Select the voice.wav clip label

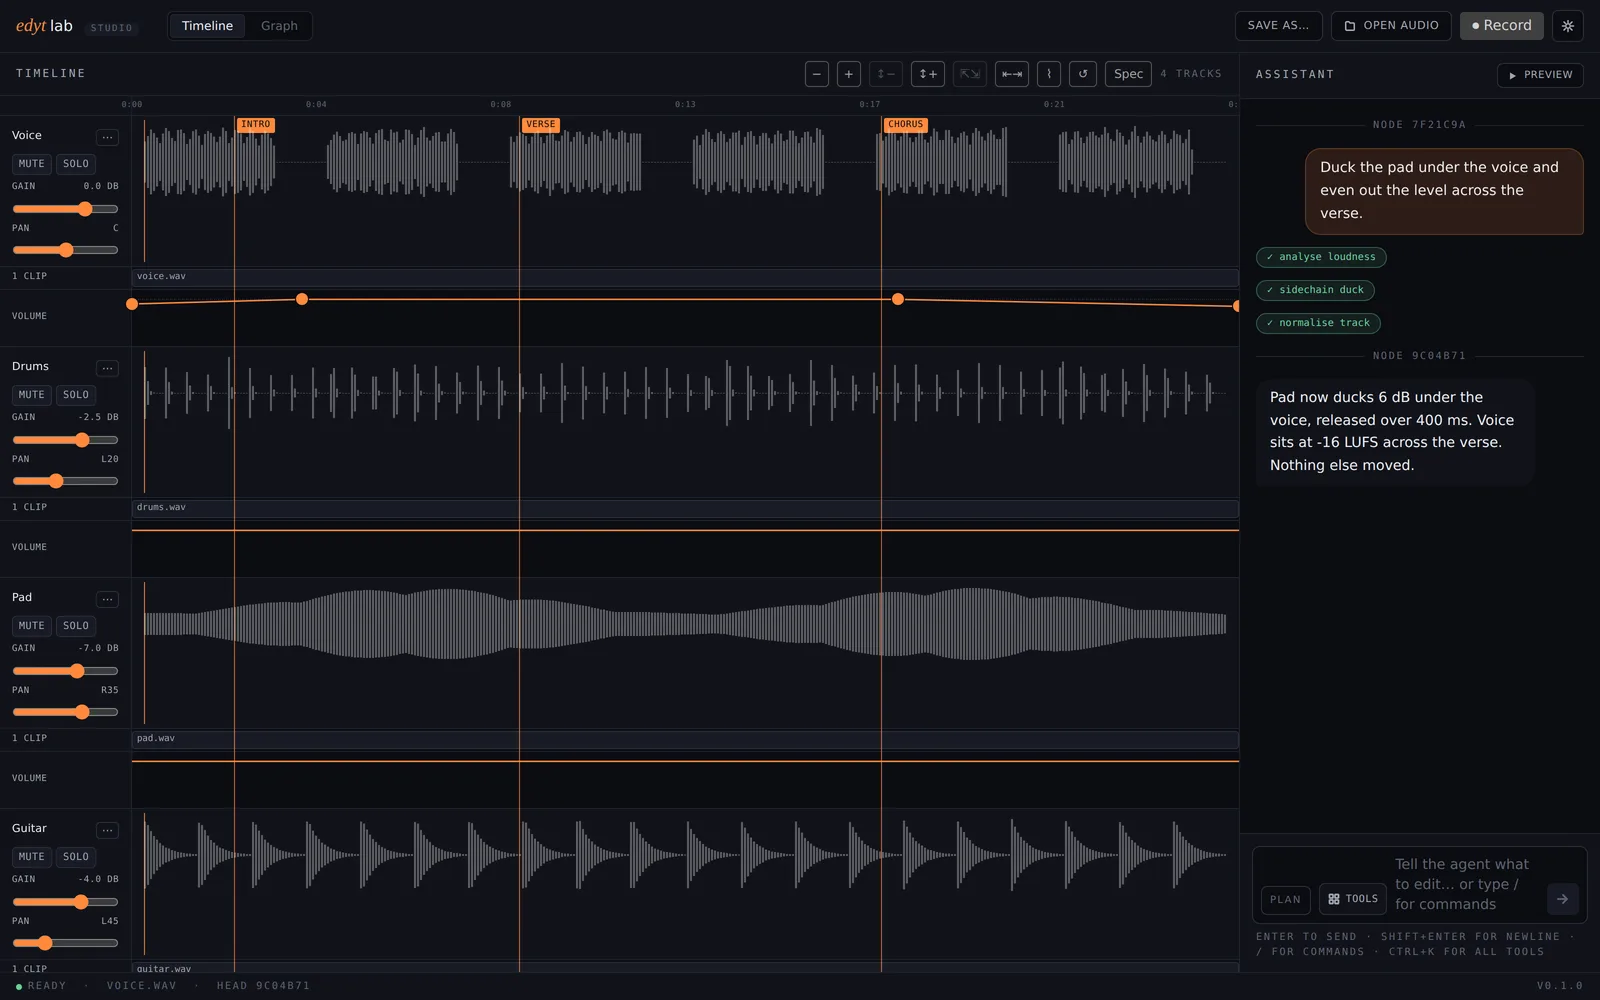161,276
